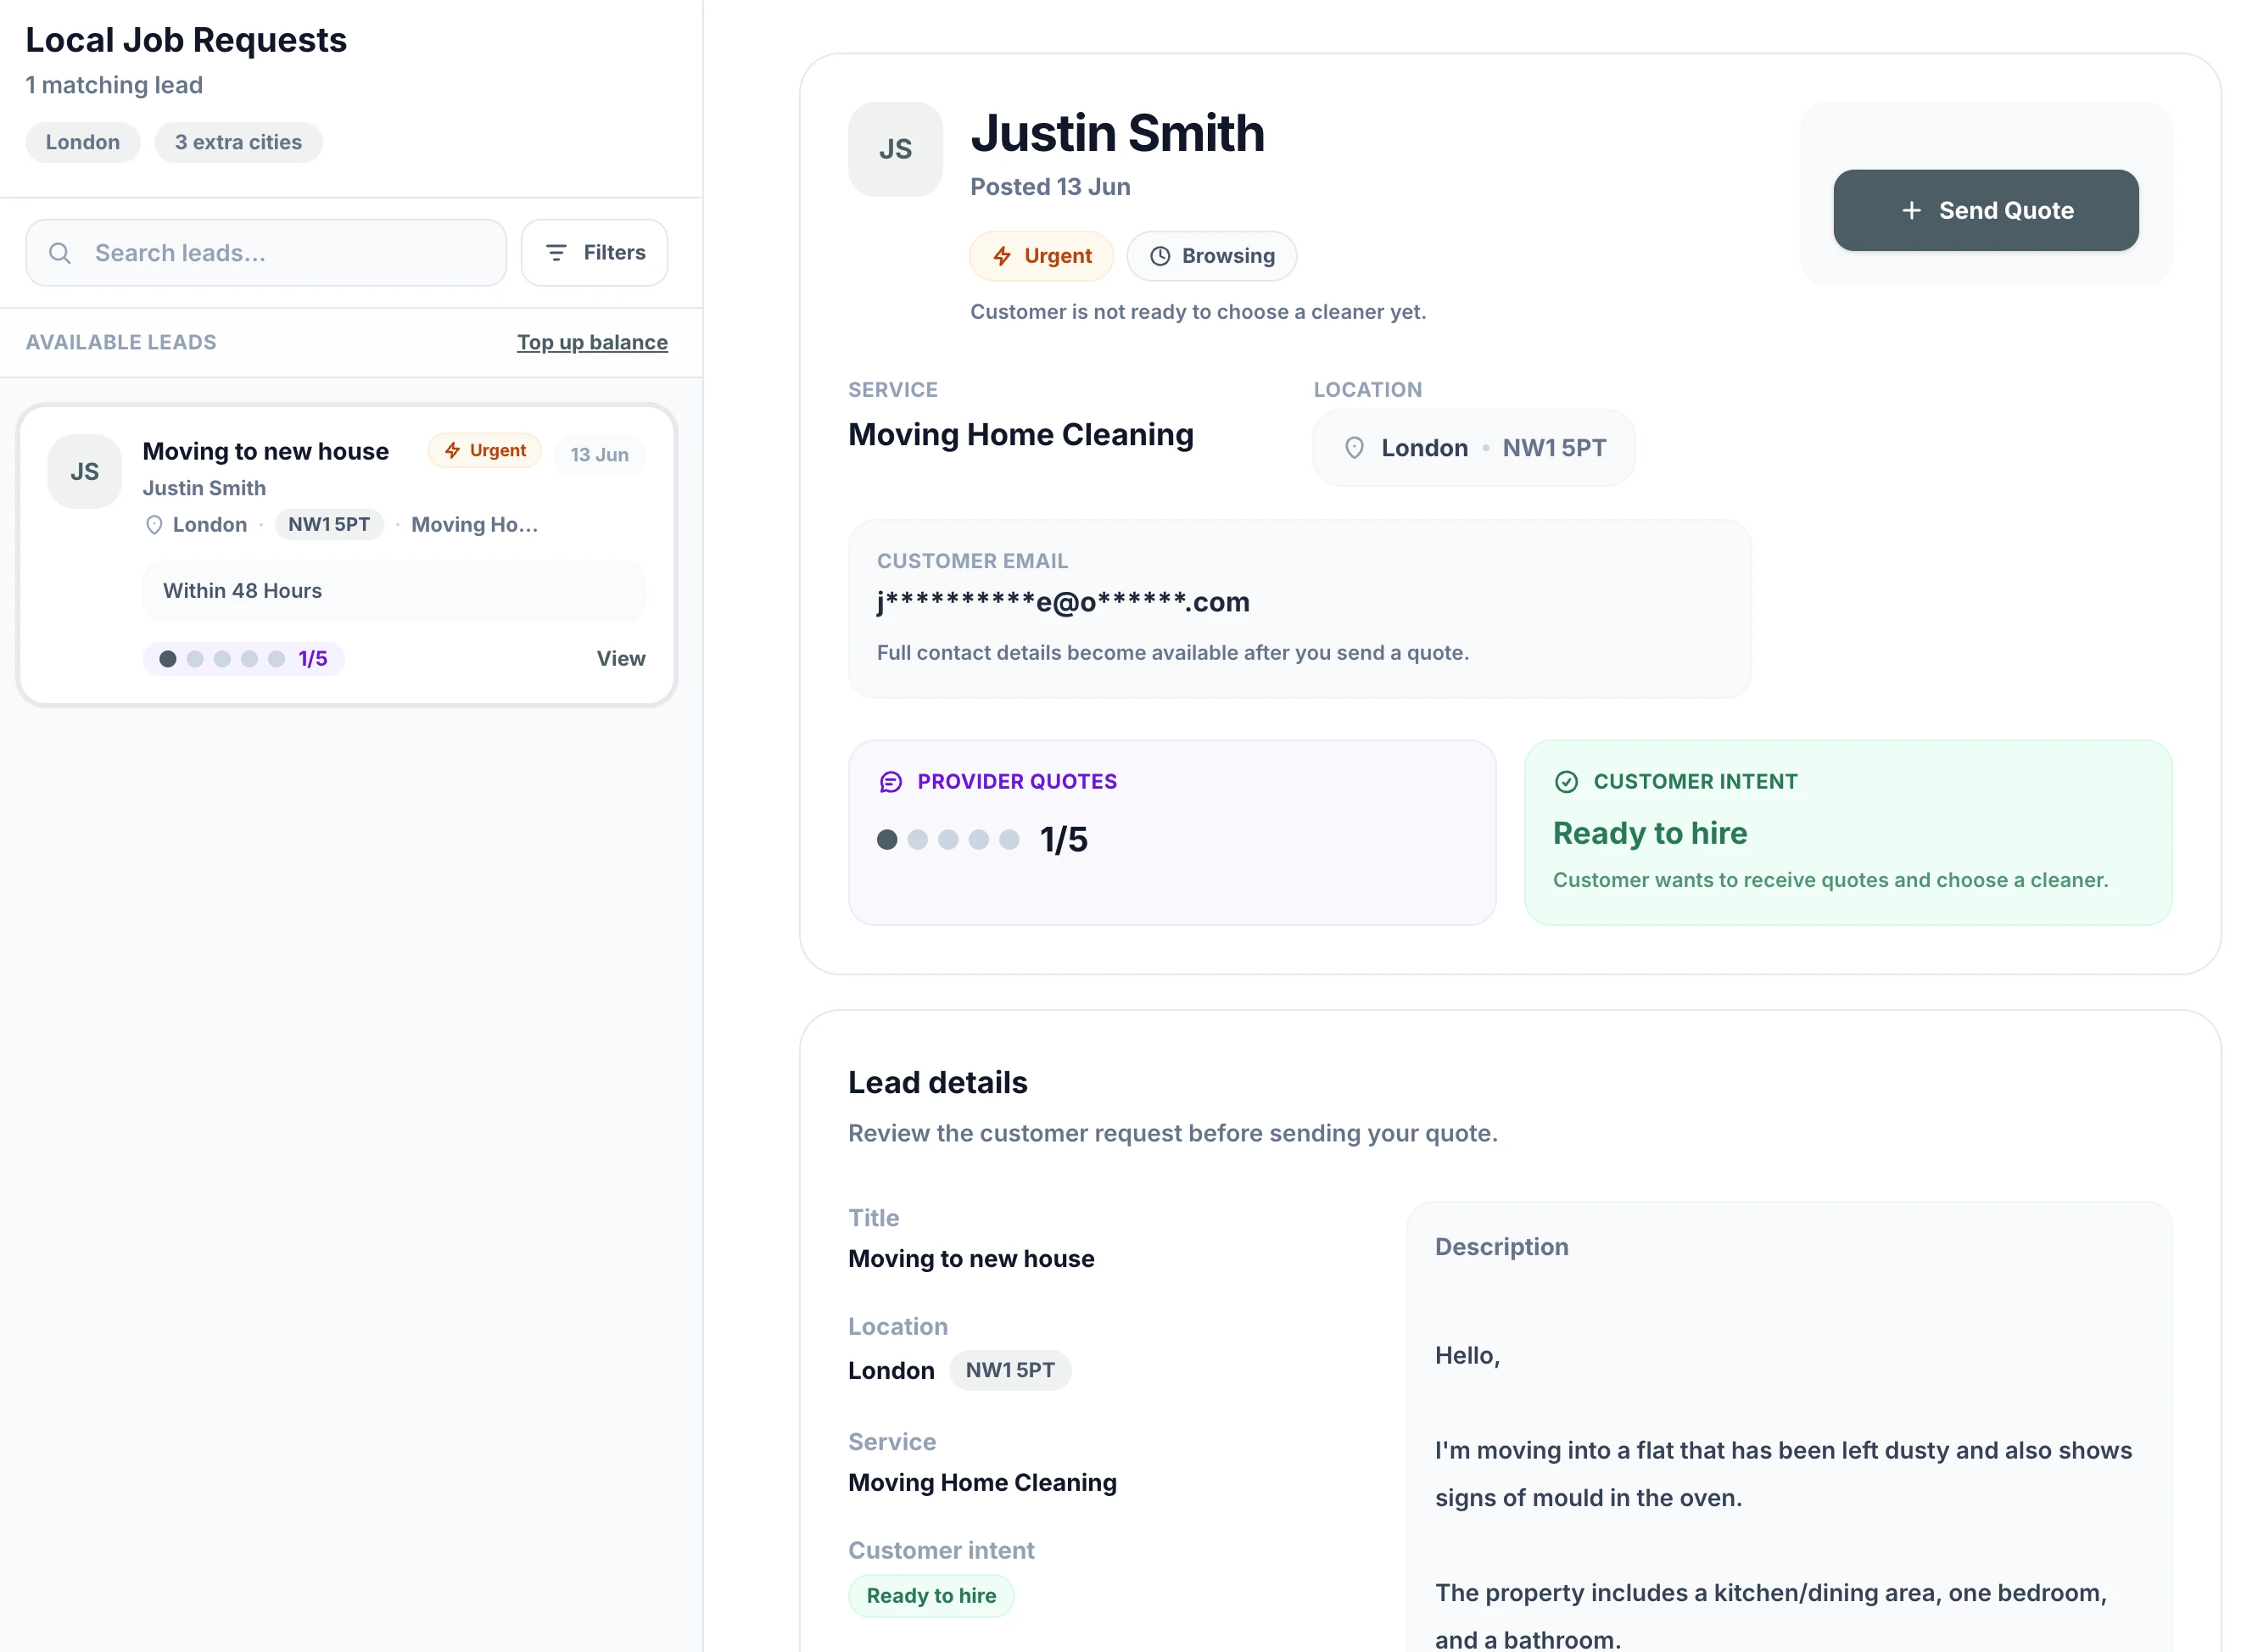Click the London NW1 5PT location chip
Screen dimensions: 2241x1652
[1473, 448]
